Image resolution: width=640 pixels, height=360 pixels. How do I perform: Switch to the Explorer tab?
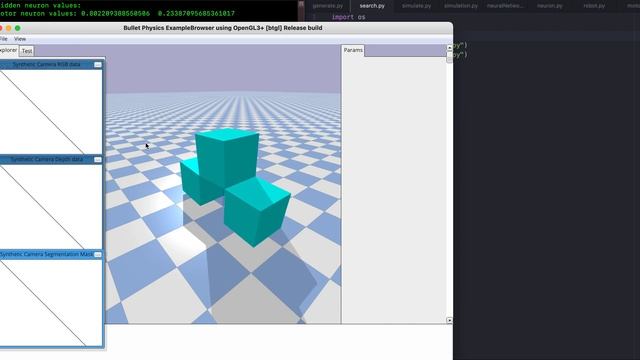[x=9, y=50]
